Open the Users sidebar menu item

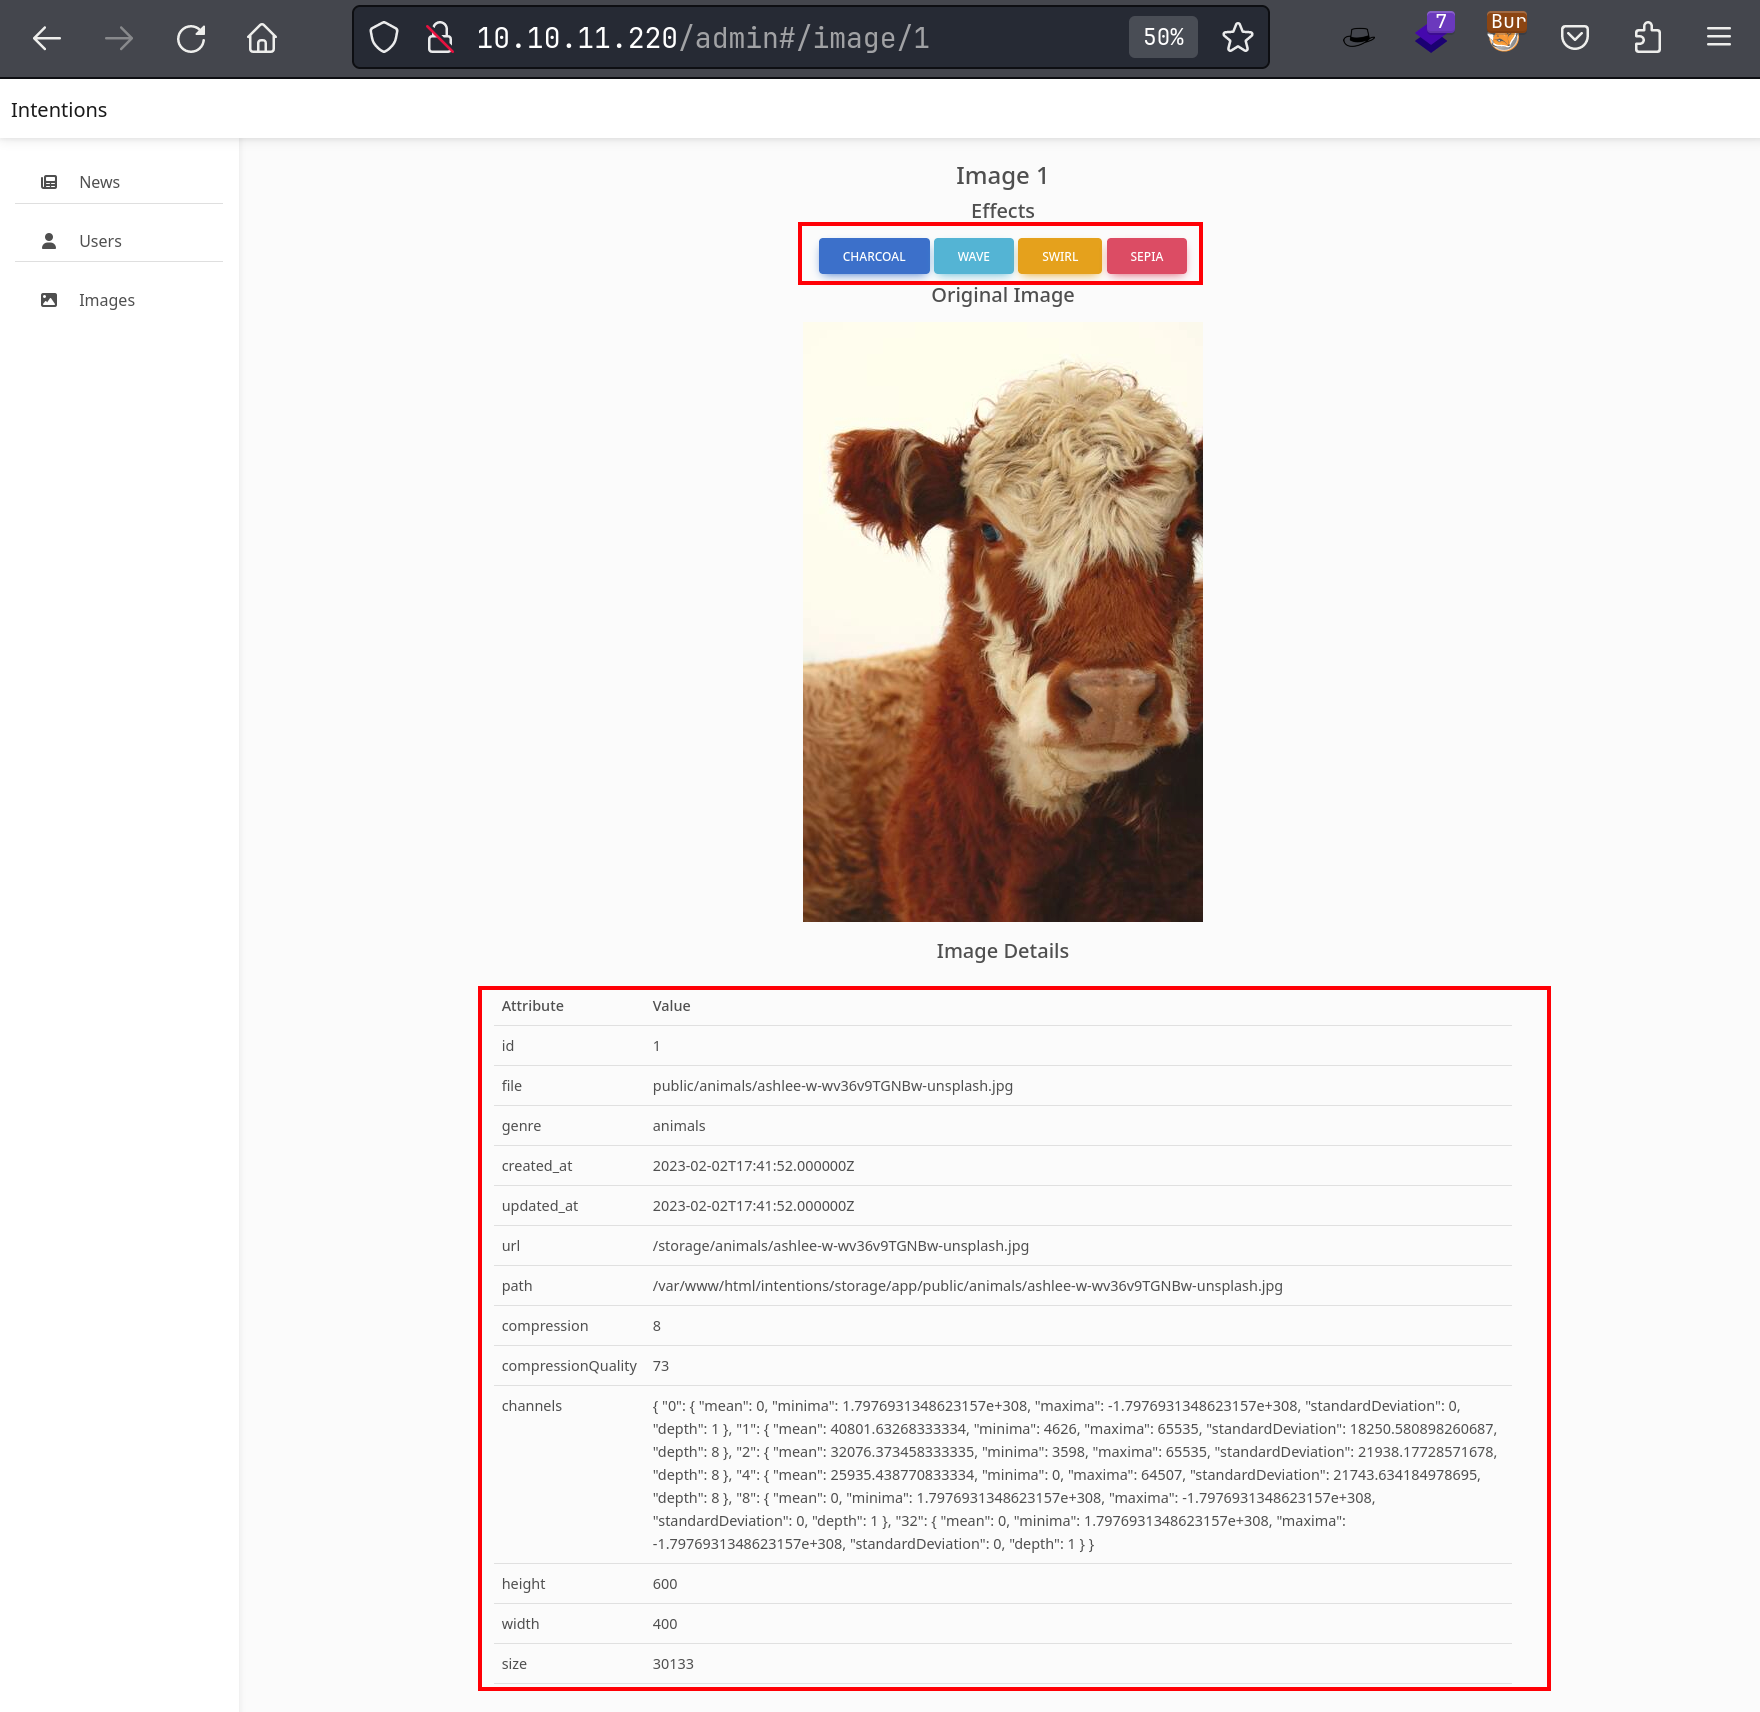pyautogui.click(x=119, y=241)
